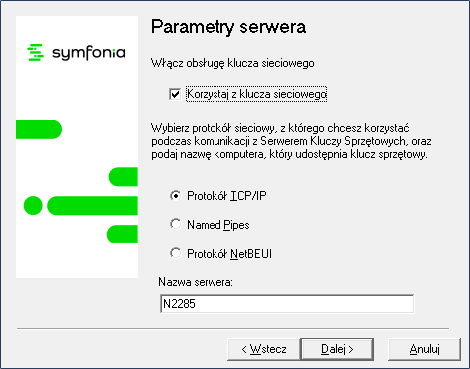Select the Protokół TCP/IP radio button

click(175, 196)
